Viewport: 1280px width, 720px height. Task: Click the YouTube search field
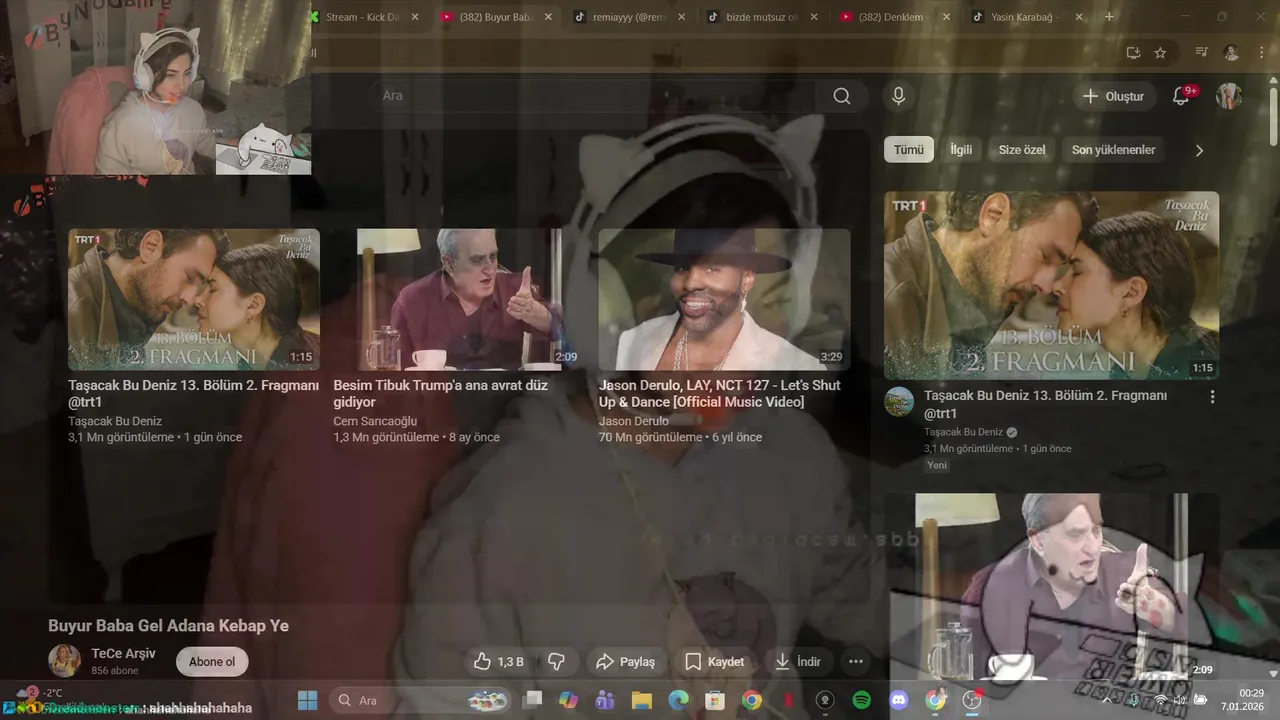click(x=590, y=96)
